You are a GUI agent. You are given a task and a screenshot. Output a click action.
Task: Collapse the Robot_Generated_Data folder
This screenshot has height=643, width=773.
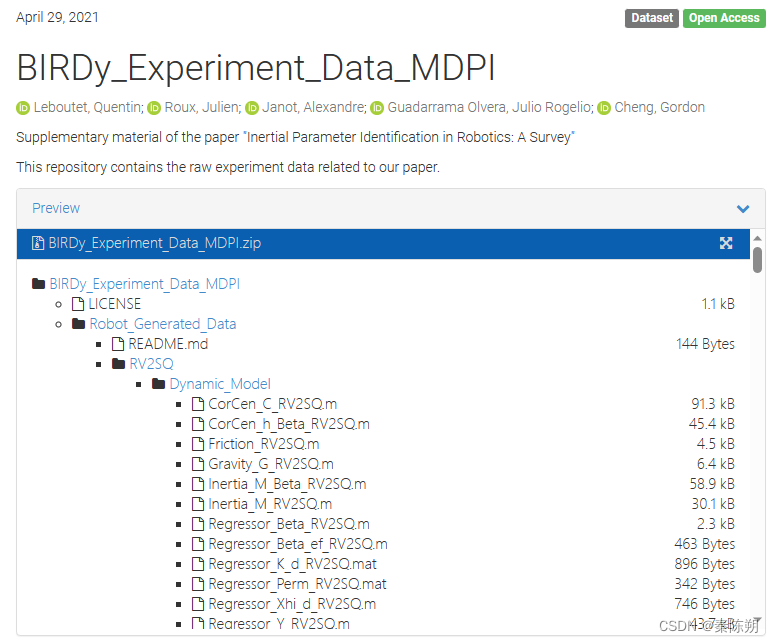(163, 324)
